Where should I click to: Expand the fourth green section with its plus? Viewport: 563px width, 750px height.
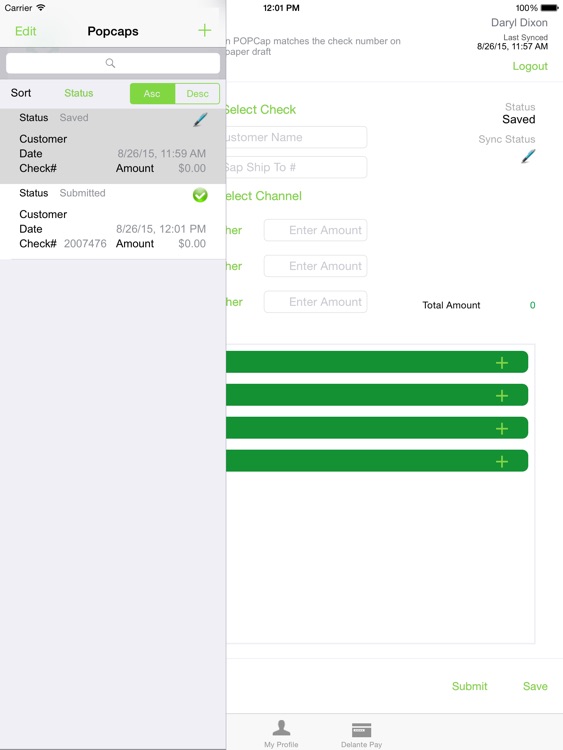[501, 462]
